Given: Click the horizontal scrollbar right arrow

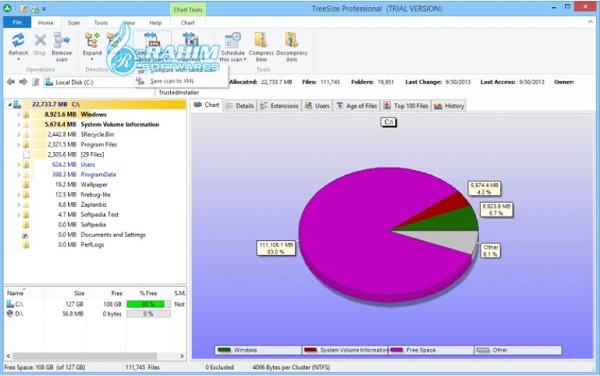Looking at the screenshot, I should (x=182, y=356).
